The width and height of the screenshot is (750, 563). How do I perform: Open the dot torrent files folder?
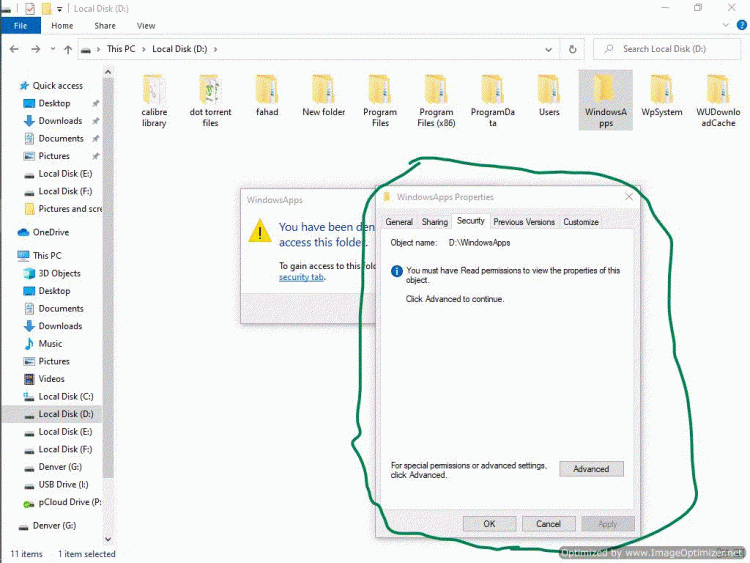point(210,100)
